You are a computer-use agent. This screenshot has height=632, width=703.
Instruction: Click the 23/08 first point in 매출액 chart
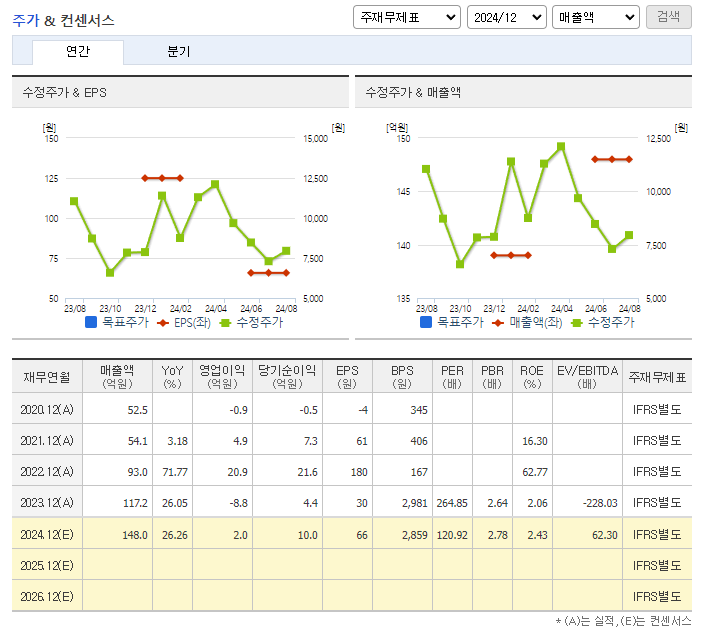pos(426,169)
